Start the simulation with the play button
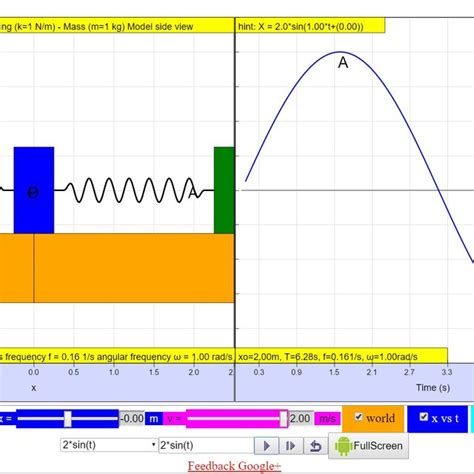Image resolution: width=474 pixels, height=474 pixels. point(266,446)
